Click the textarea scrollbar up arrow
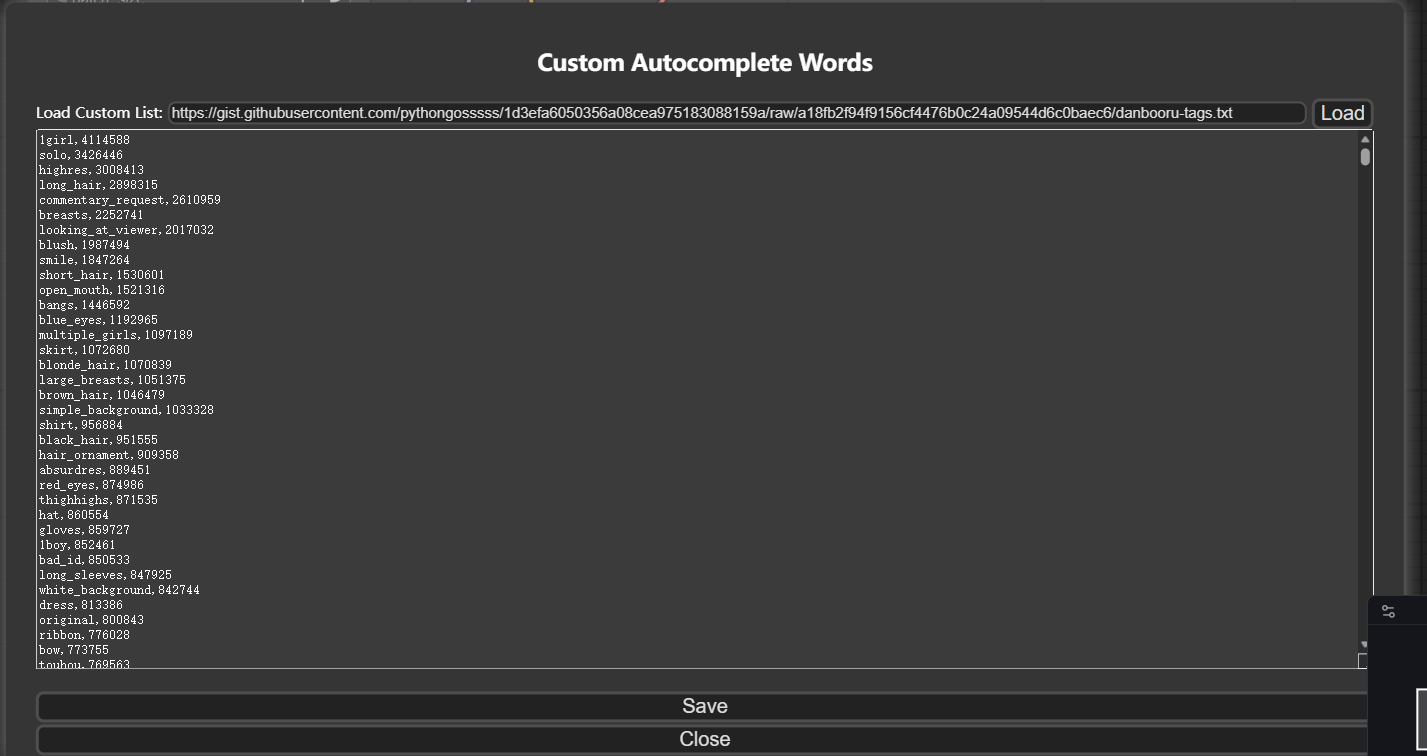1427x756 pixels. point(1365,139)
